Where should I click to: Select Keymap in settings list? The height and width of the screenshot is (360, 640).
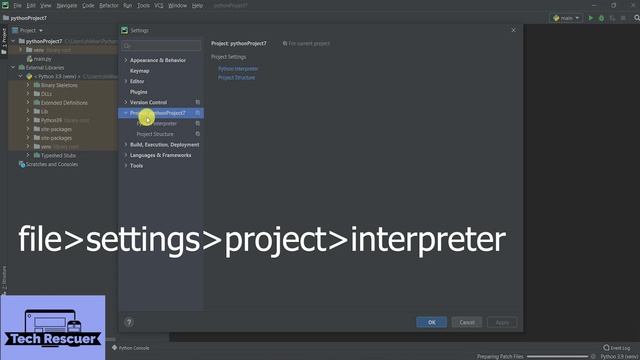(x=140, y=71)
